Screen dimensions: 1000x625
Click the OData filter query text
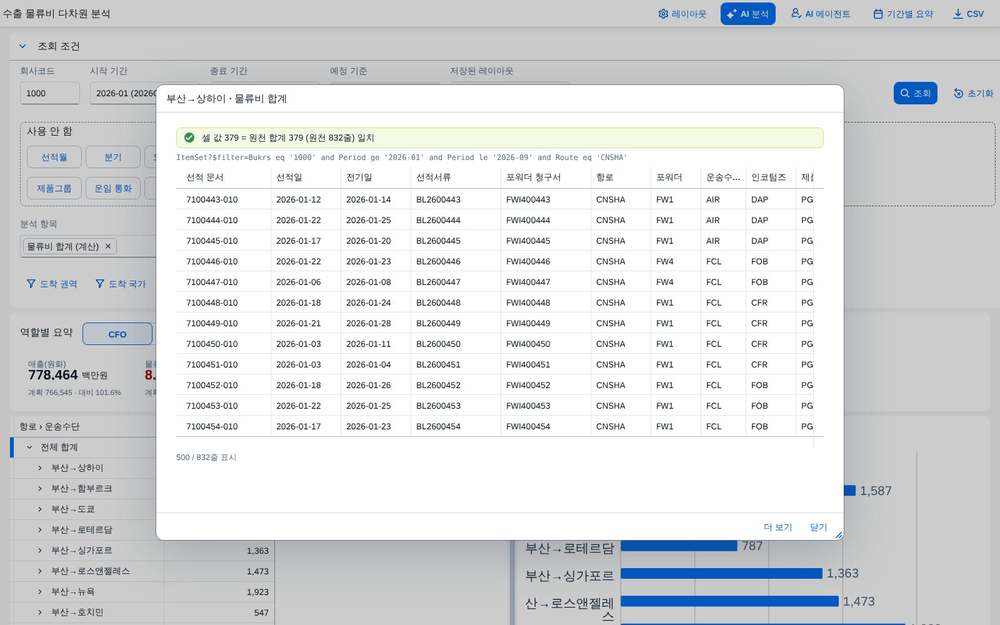click(402, 157)
